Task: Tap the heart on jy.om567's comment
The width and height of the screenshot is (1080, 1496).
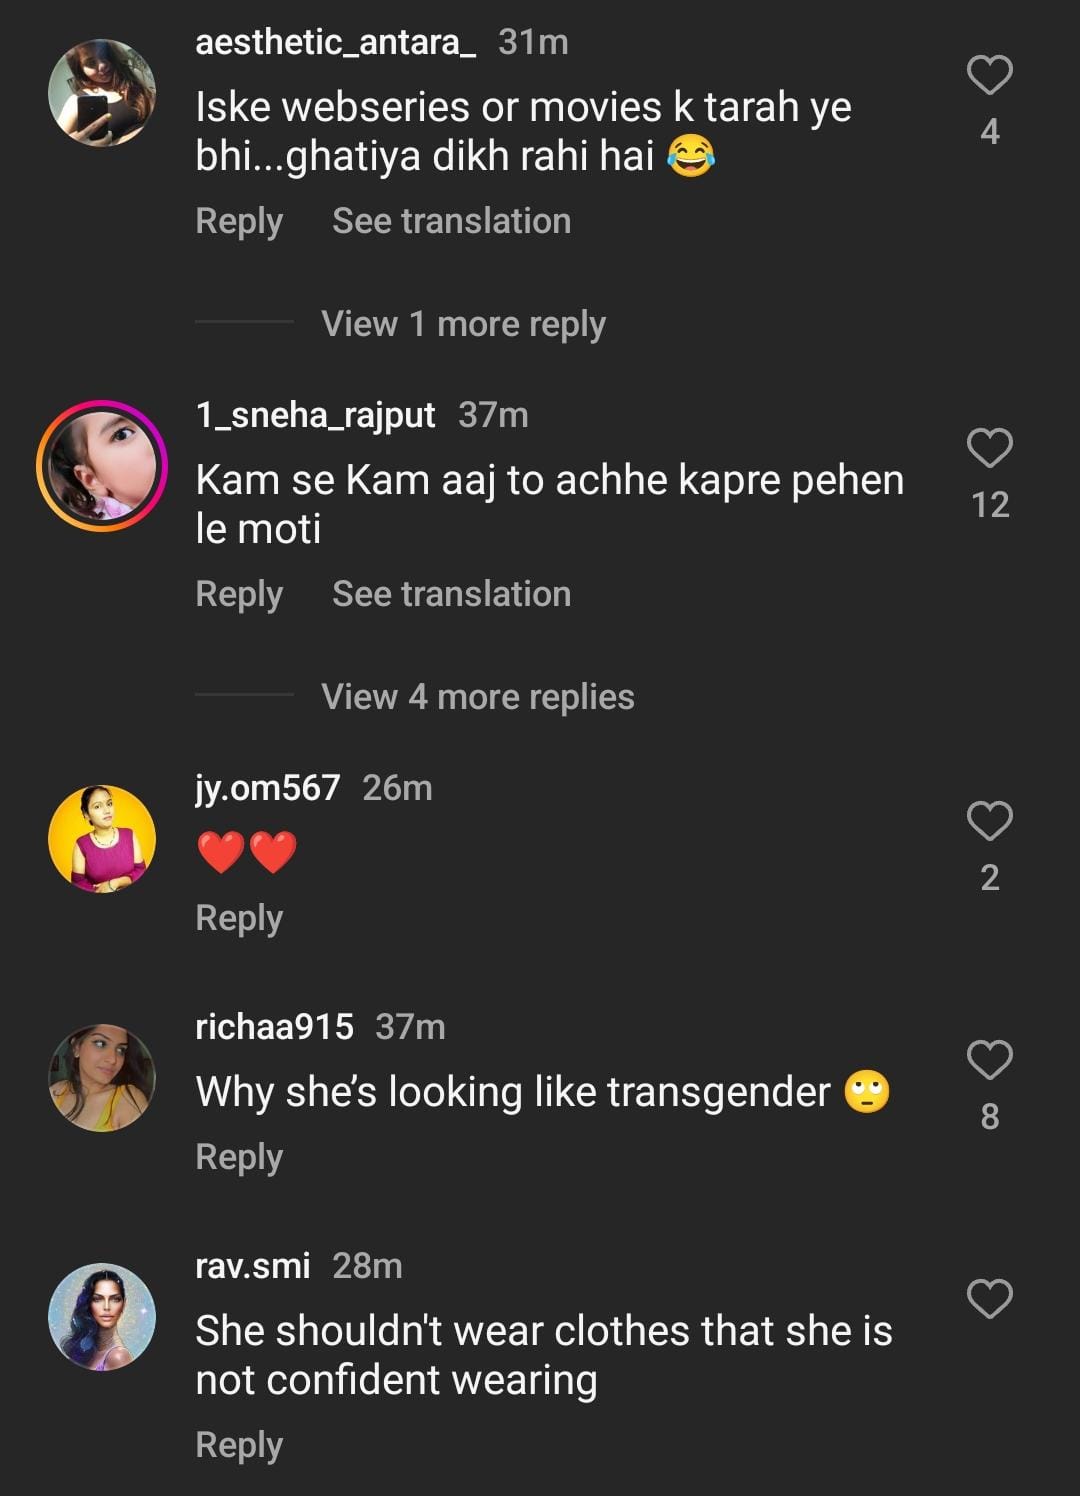Action: coord(989,821)
